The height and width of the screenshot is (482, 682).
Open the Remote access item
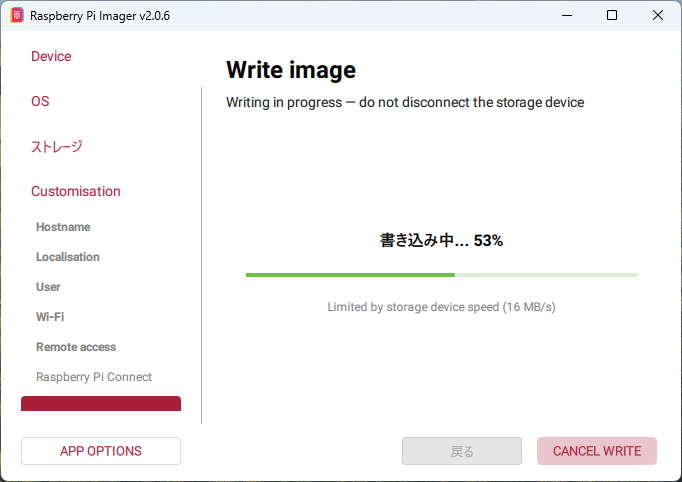pos(76,347)
